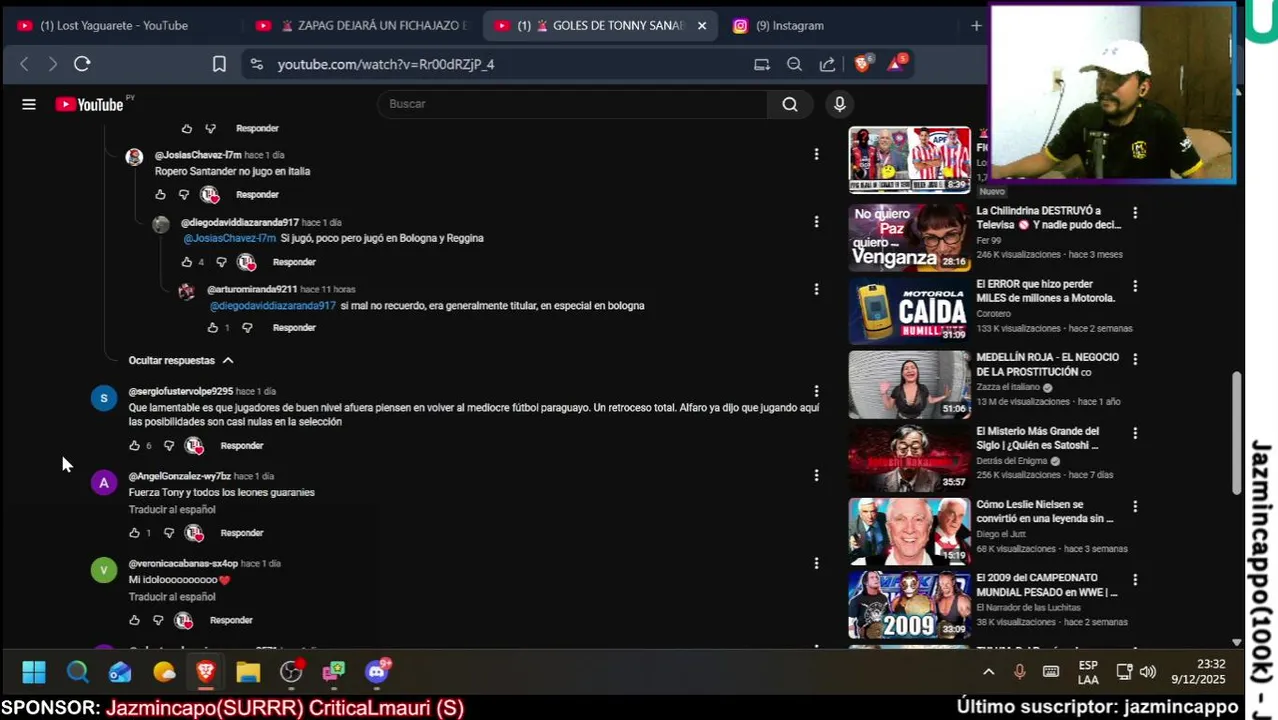Open volume control in system tray
The image size is (1278, 720).
coord(1147,672)
